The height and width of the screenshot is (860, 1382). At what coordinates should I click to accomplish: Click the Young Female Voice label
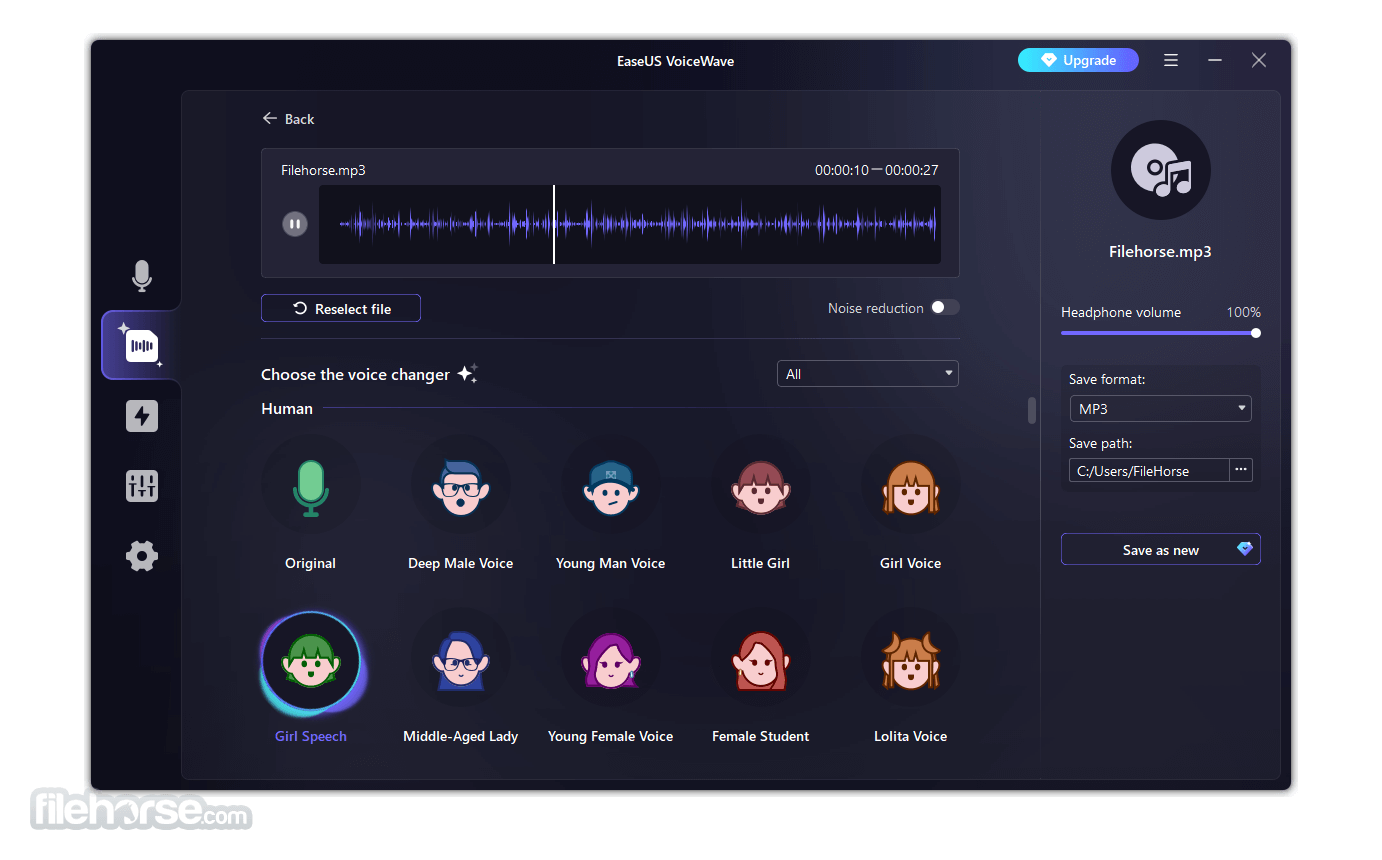[611, 737]
